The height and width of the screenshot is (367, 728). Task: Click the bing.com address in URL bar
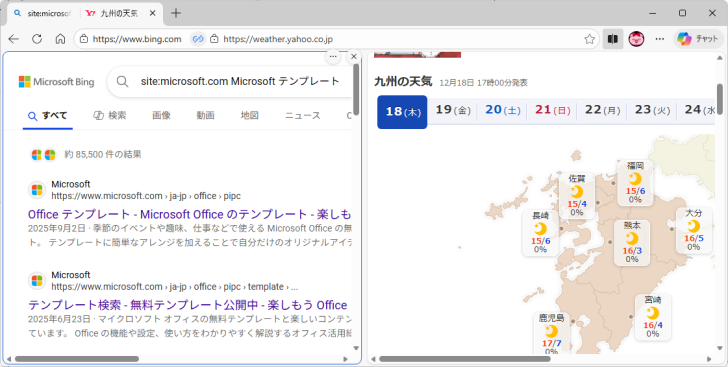[137, 39]
